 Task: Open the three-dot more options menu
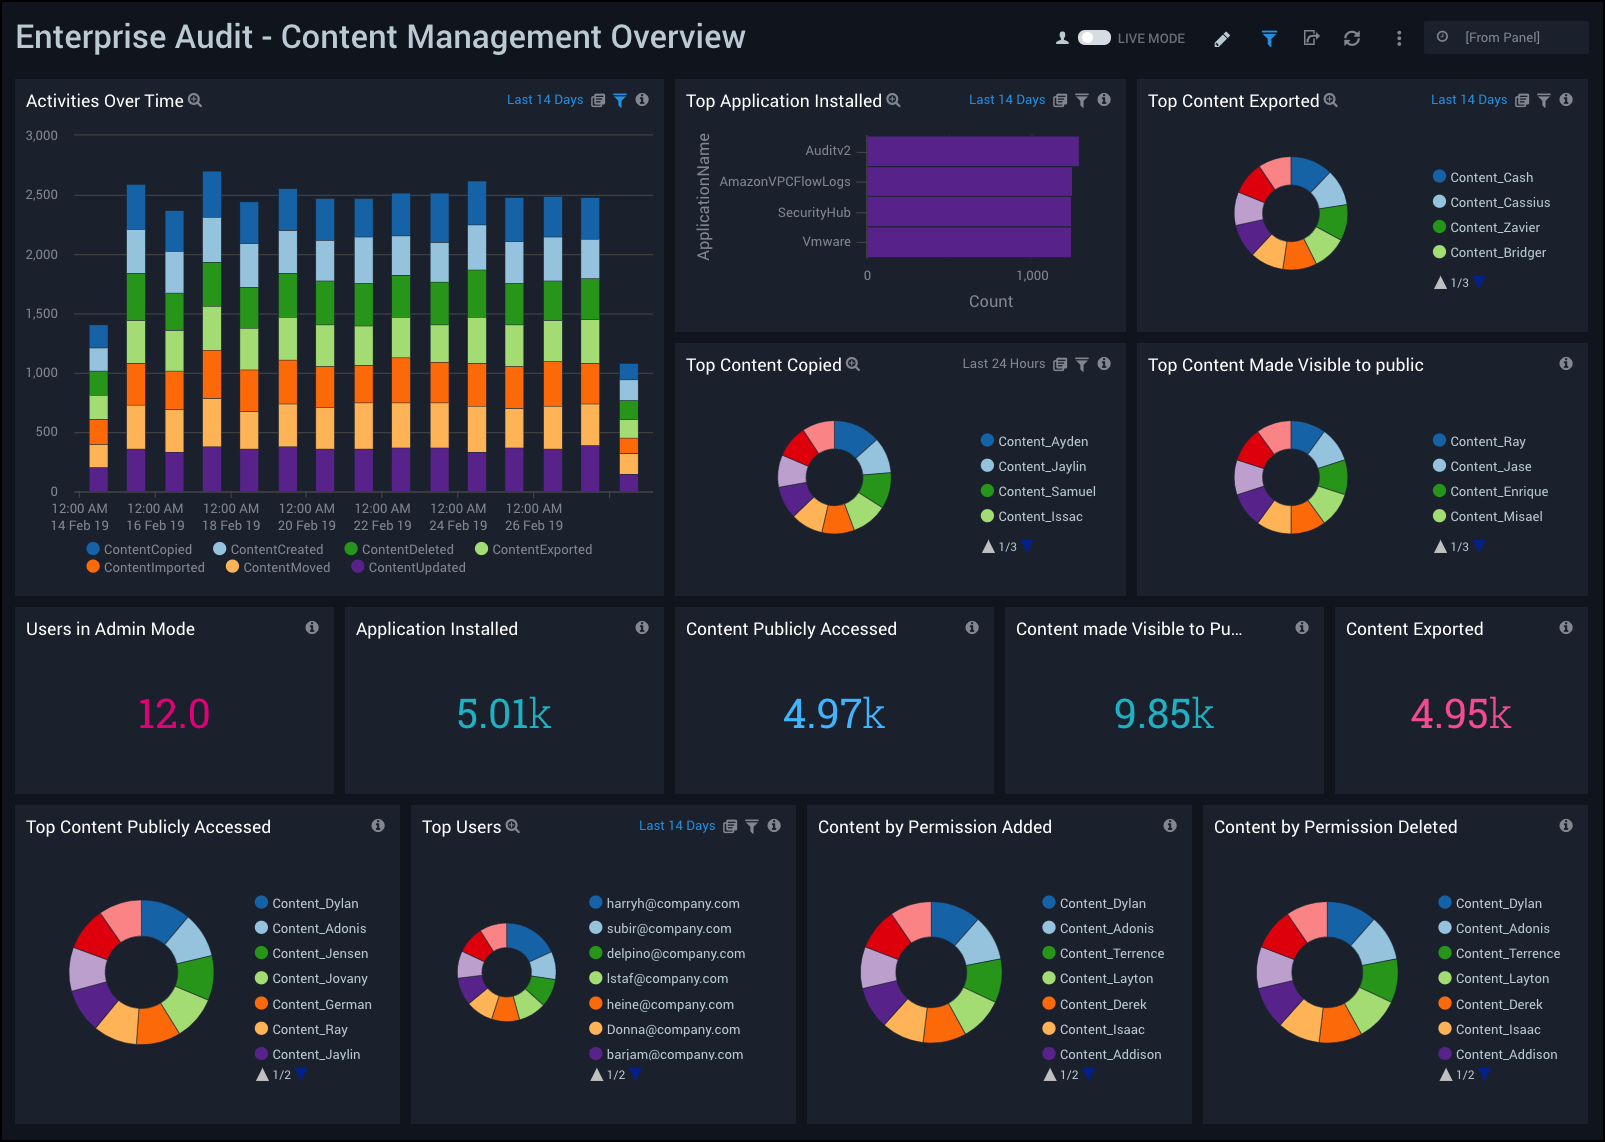[x=1399, y=39]
